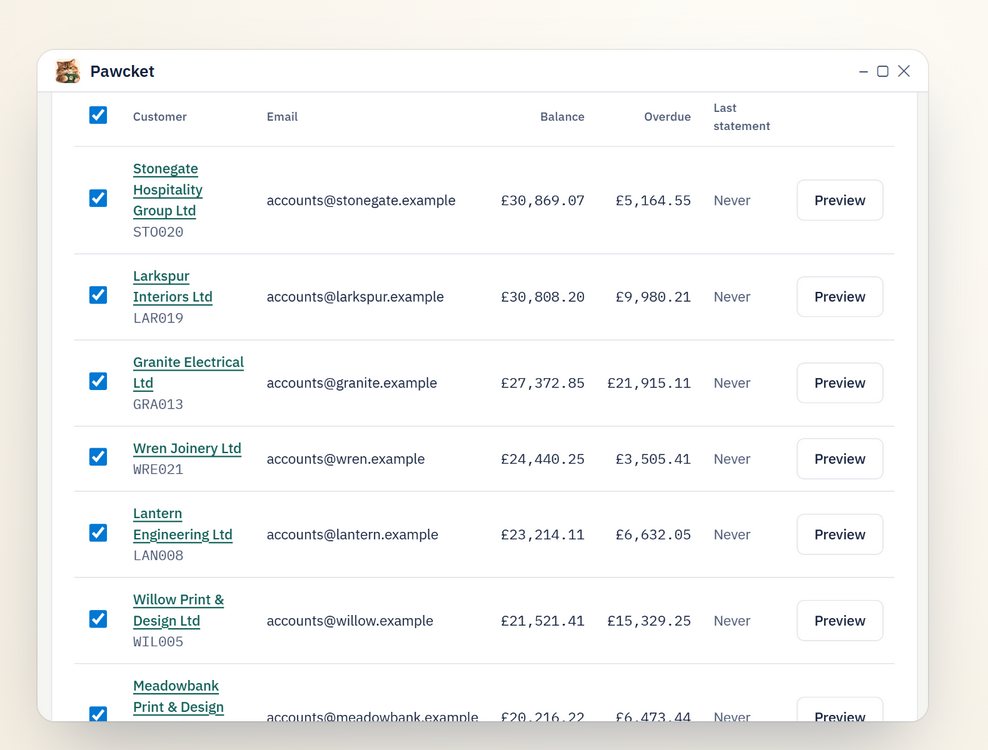The height and width of the screenshot is (750, 988).
Task: Open Lantern Engineering Ltd customer link
Action: coord(183,524)
